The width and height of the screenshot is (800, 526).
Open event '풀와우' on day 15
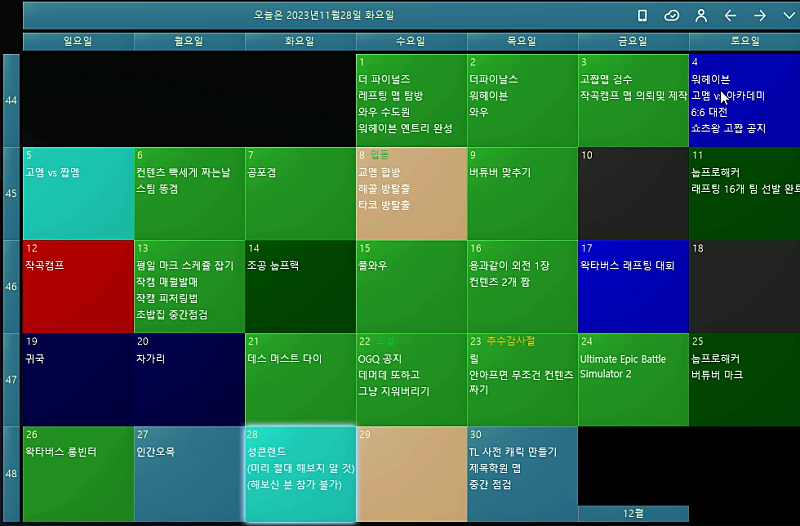coord(372,266)
